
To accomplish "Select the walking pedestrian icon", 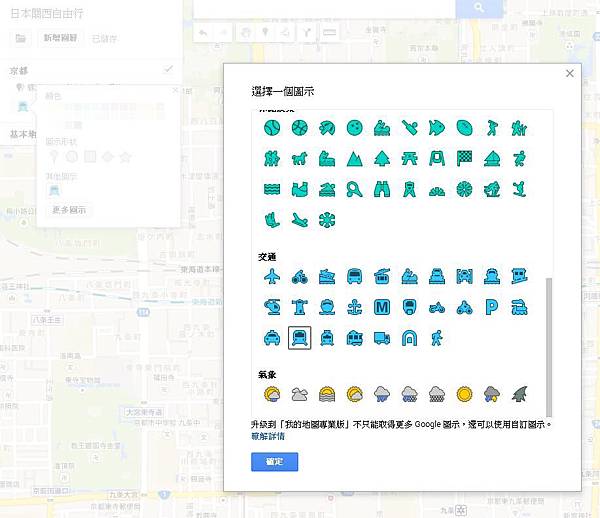I will click(437, 338).
